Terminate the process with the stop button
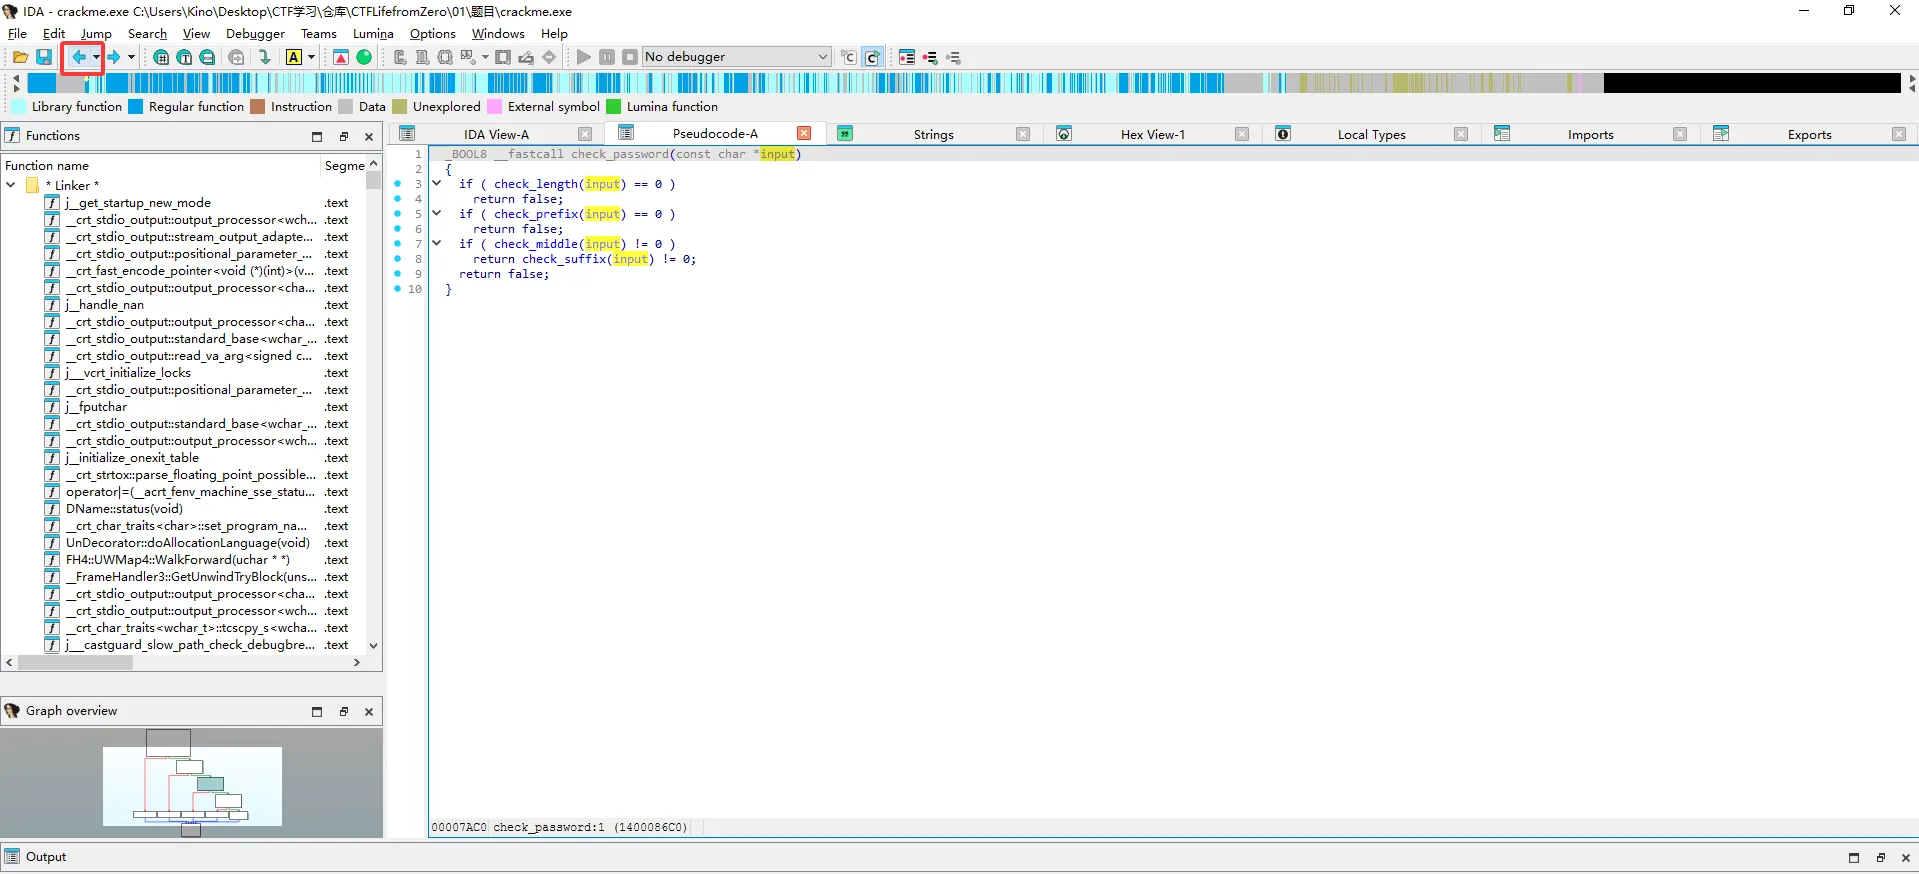This screenshot has width=1919, height=874. coord(630,57)
